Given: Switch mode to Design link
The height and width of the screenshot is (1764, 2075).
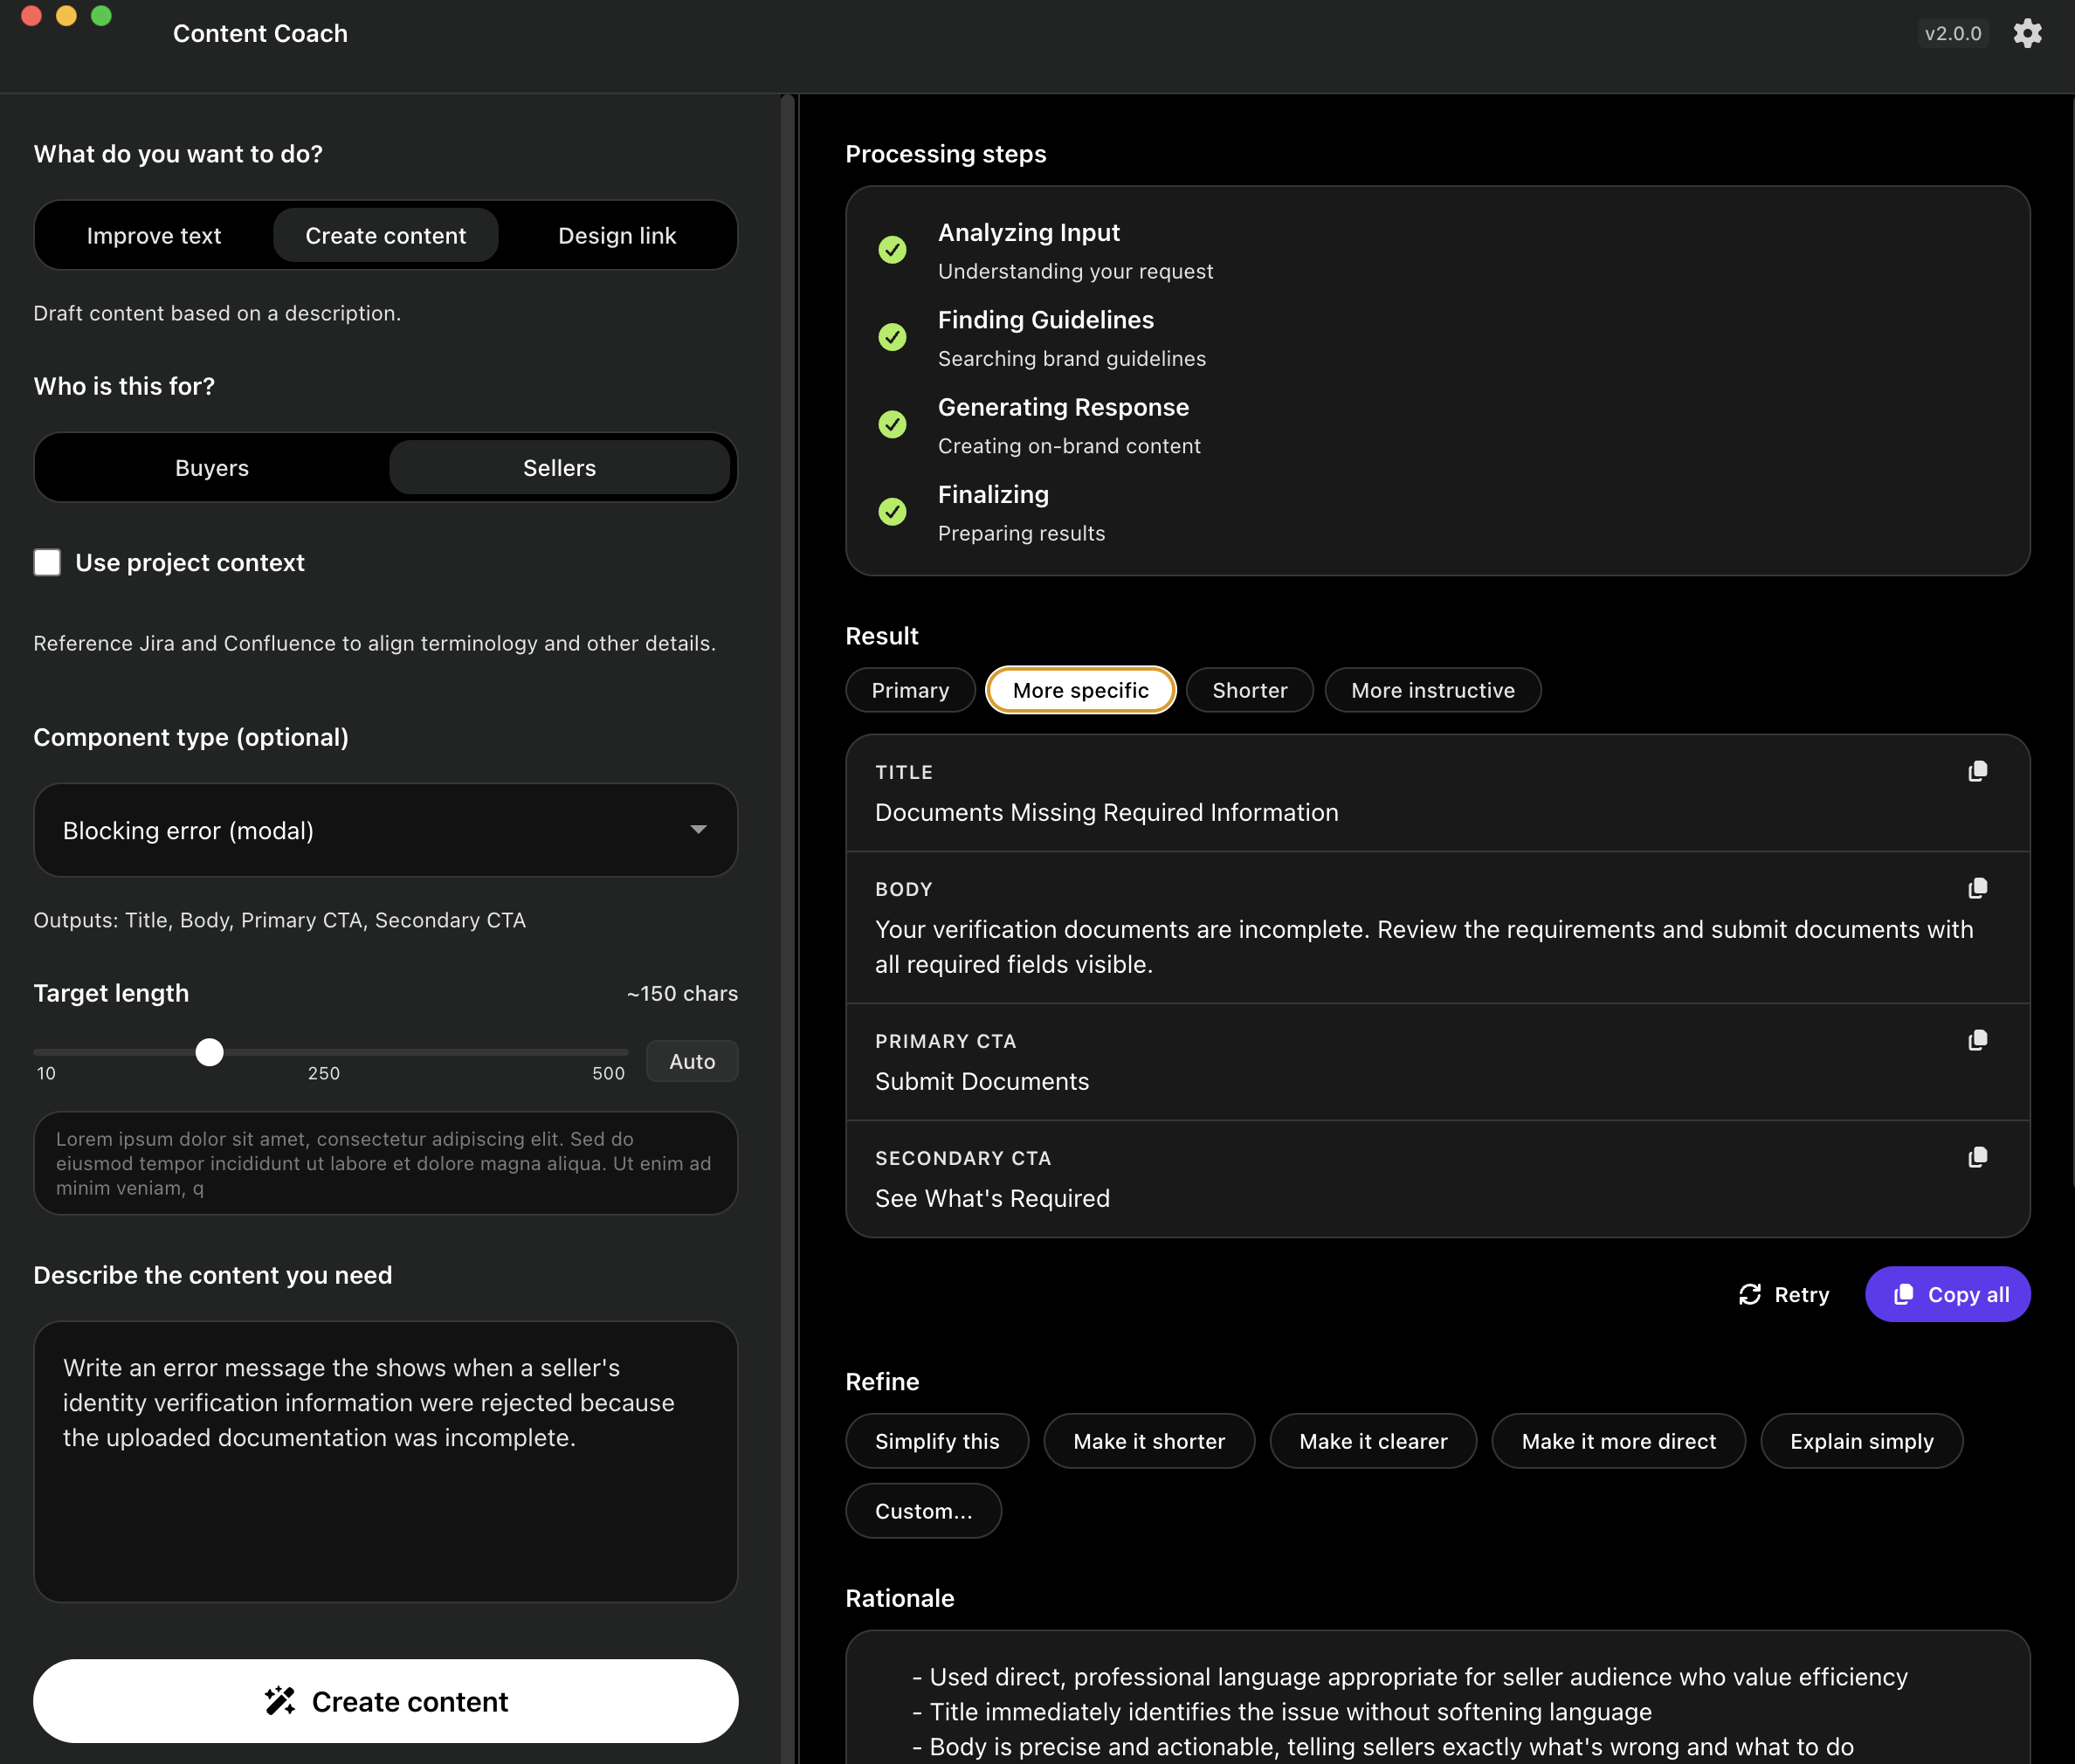Looking at the screenshot, I should click(617, 236).
